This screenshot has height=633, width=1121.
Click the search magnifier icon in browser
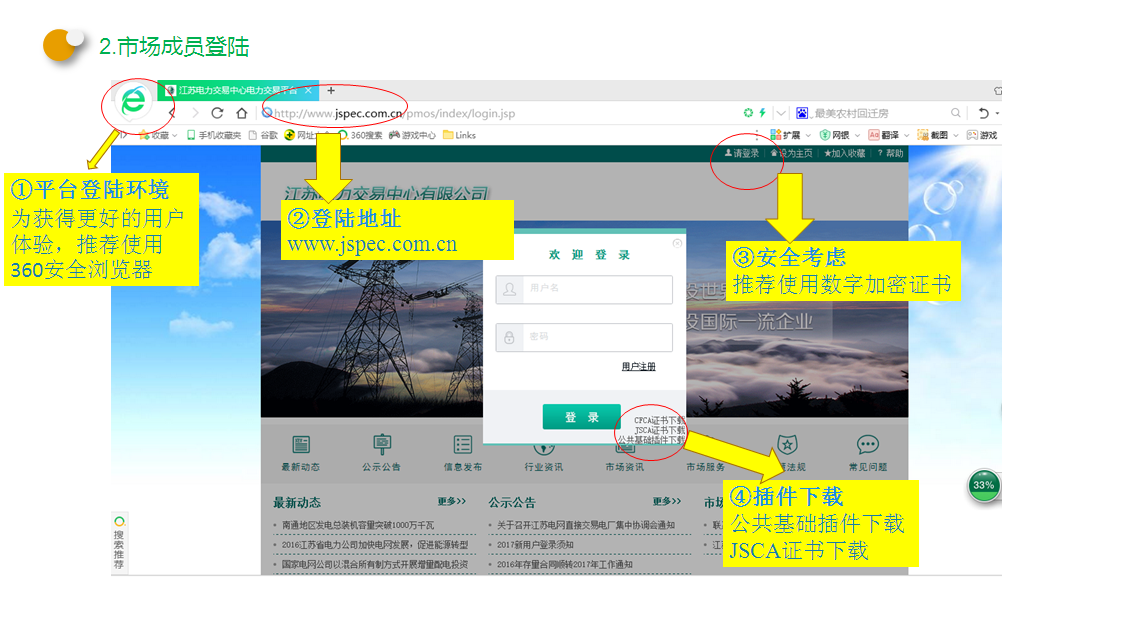pyautogui.click(x=956, y=113)
